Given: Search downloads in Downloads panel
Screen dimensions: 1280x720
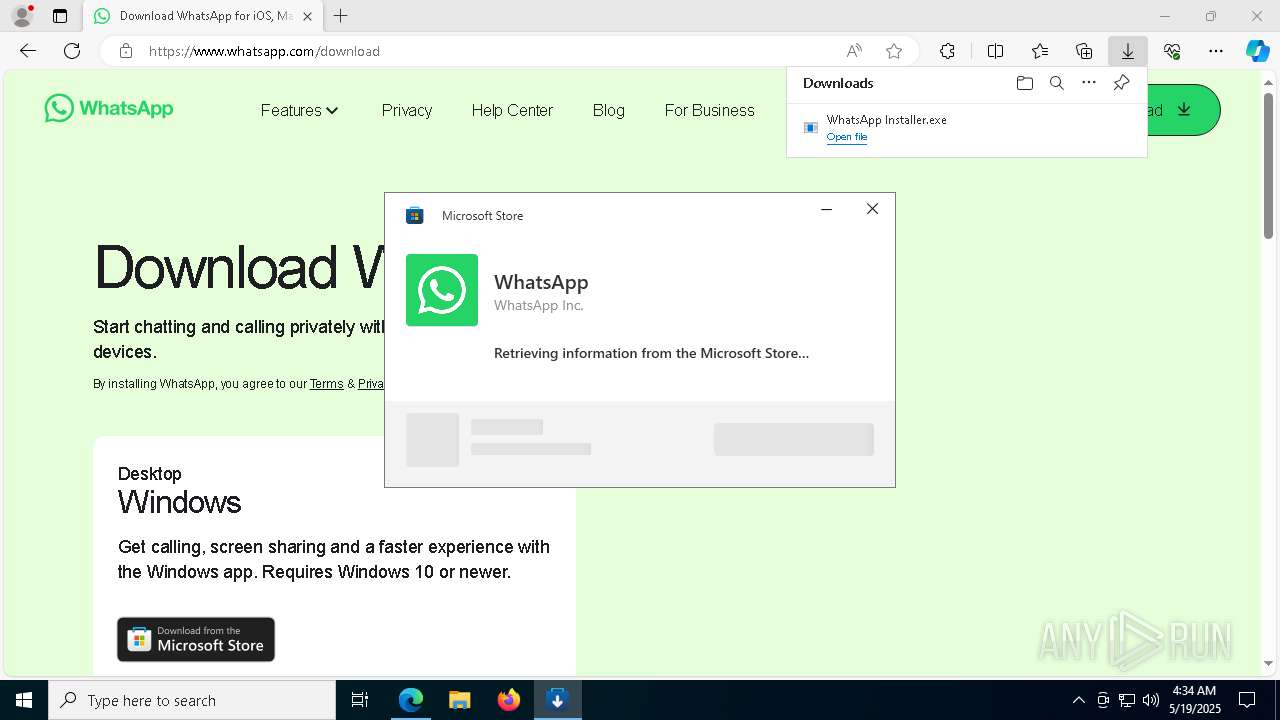Looking at the screenshot, I should pos(1057,83).
